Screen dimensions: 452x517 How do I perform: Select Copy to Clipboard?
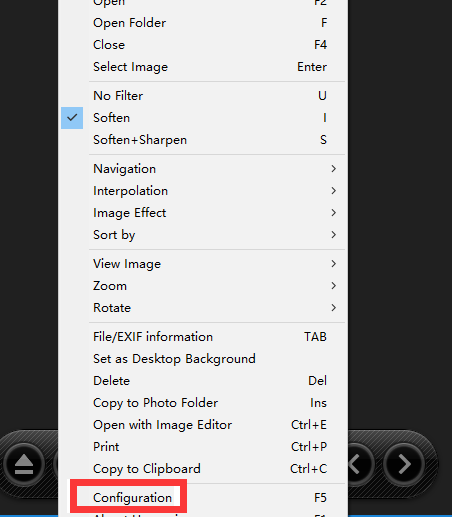[203, 469]
